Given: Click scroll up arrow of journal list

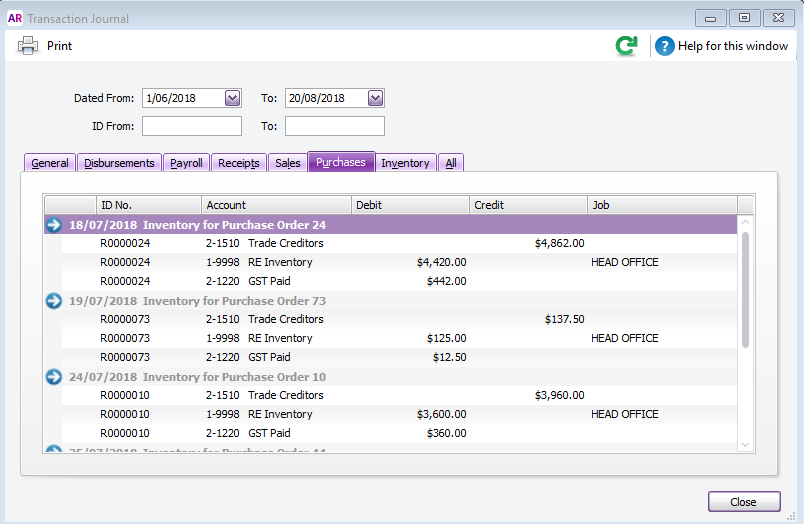Looking at the screenshot, I should pyautogui.click(x=746, y=222).
